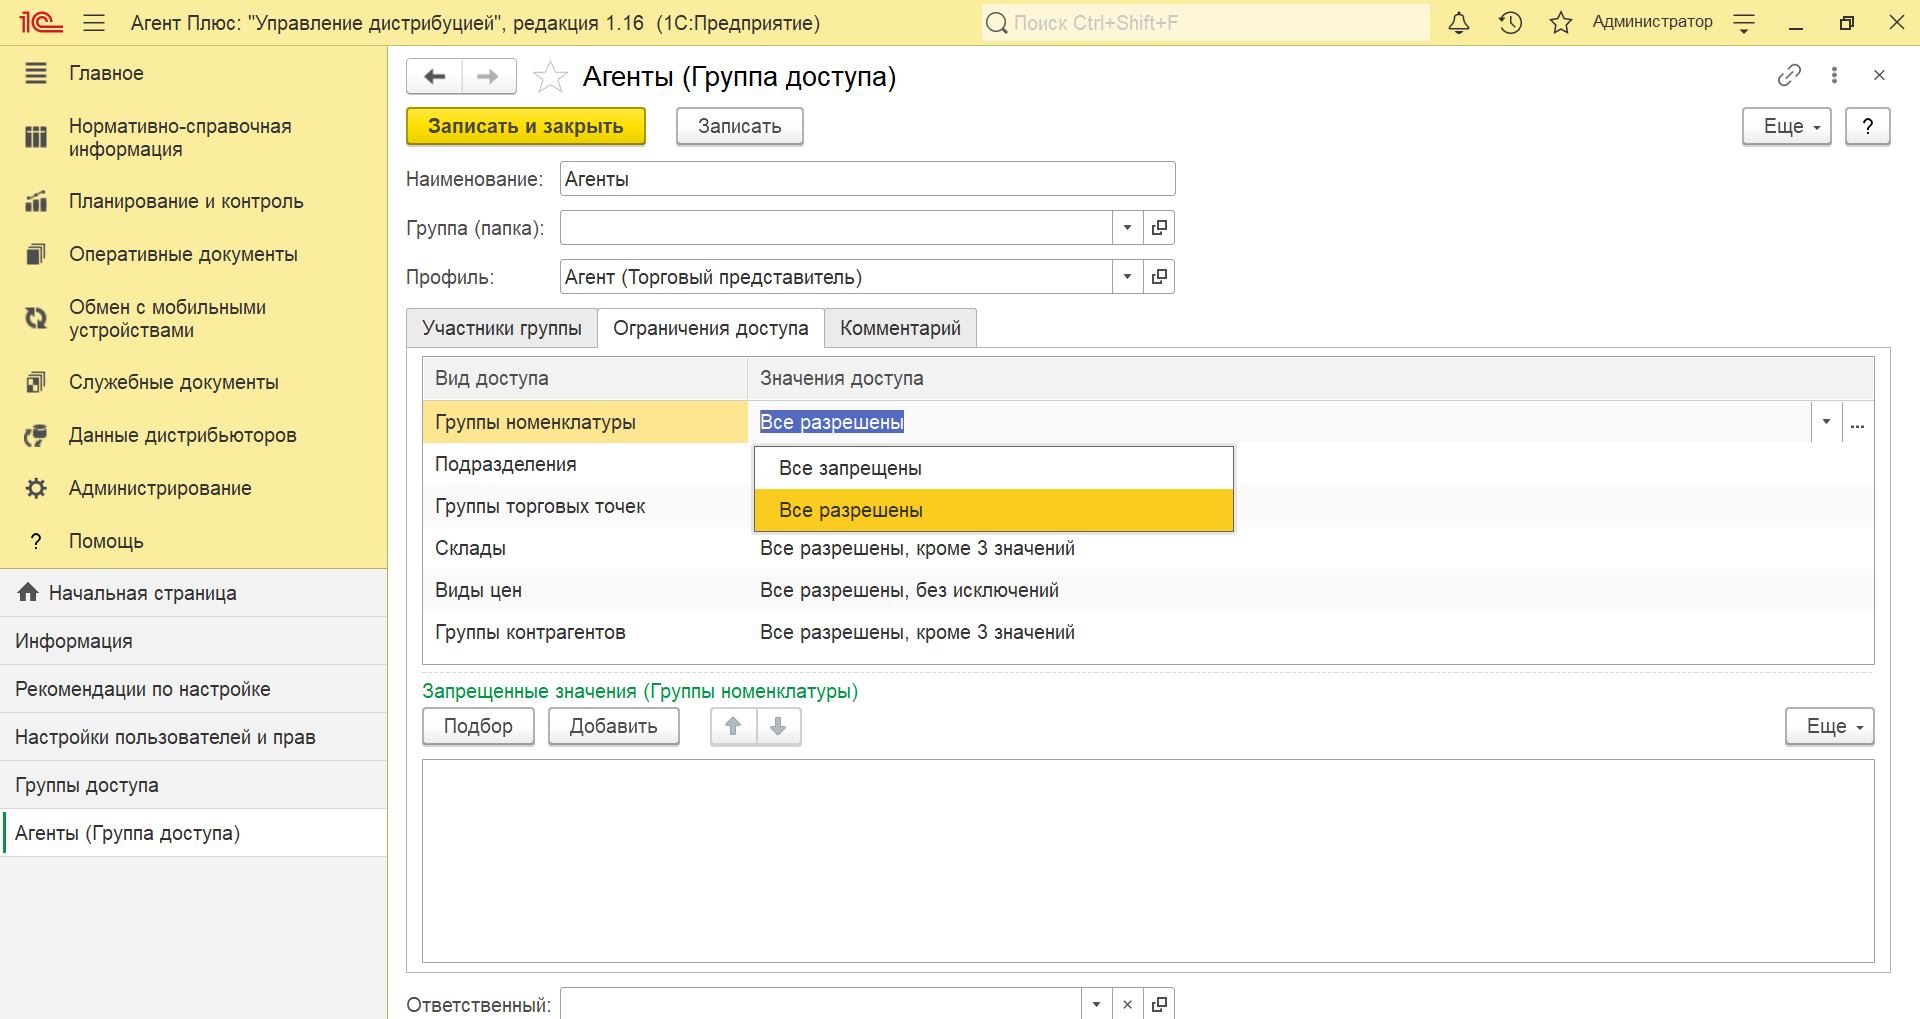Open top Еще menu dropdown
1920x1019 pixels.
pyautogui.click(x=1787, y=127)
